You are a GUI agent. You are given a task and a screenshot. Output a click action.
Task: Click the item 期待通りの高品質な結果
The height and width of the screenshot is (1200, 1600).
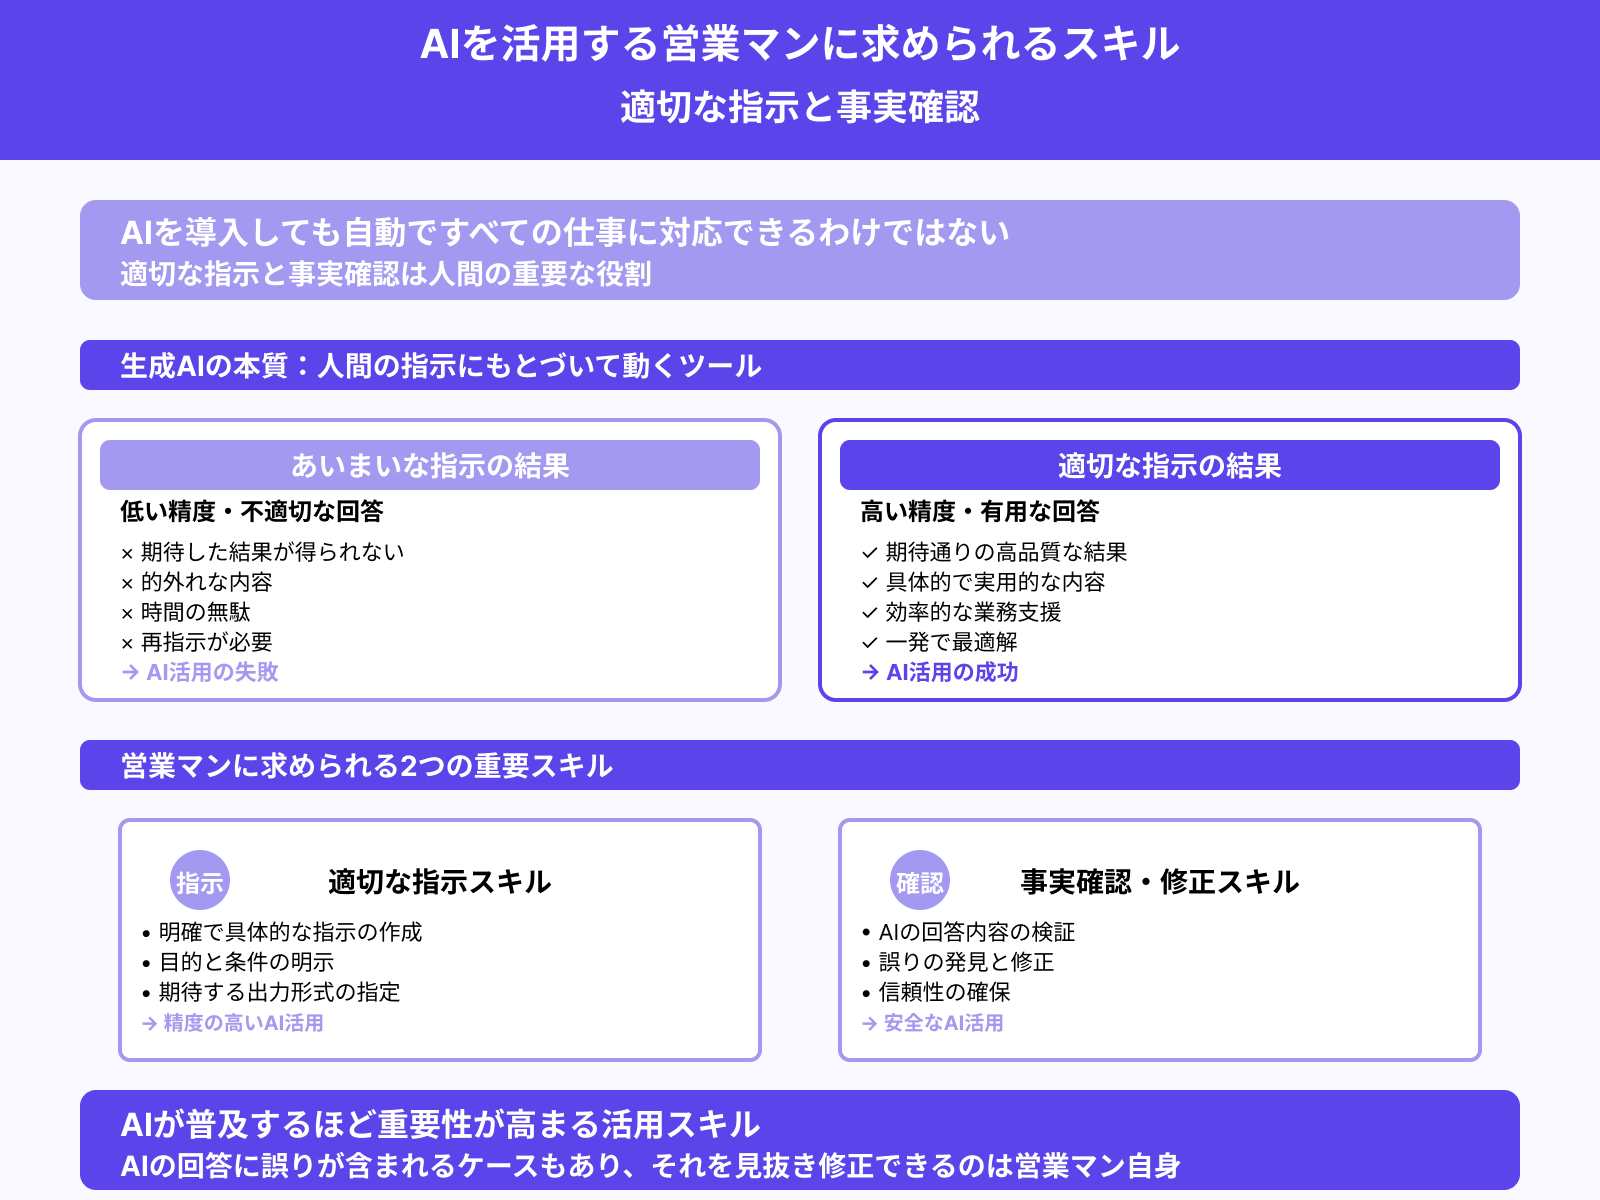point(994,552)
